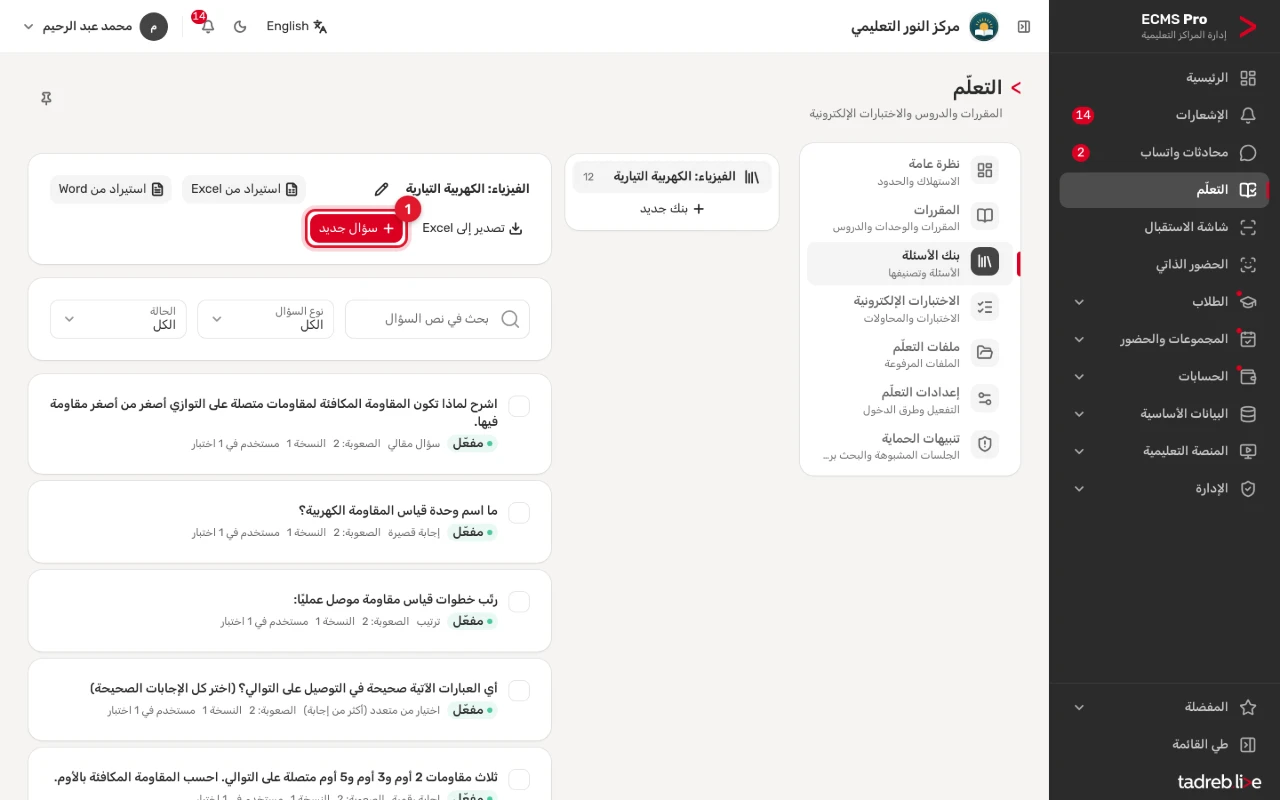Expand المنصة التعليمية section chevron
The width and height of the screenshot is (1280, 800).
tap(1079, 451)
